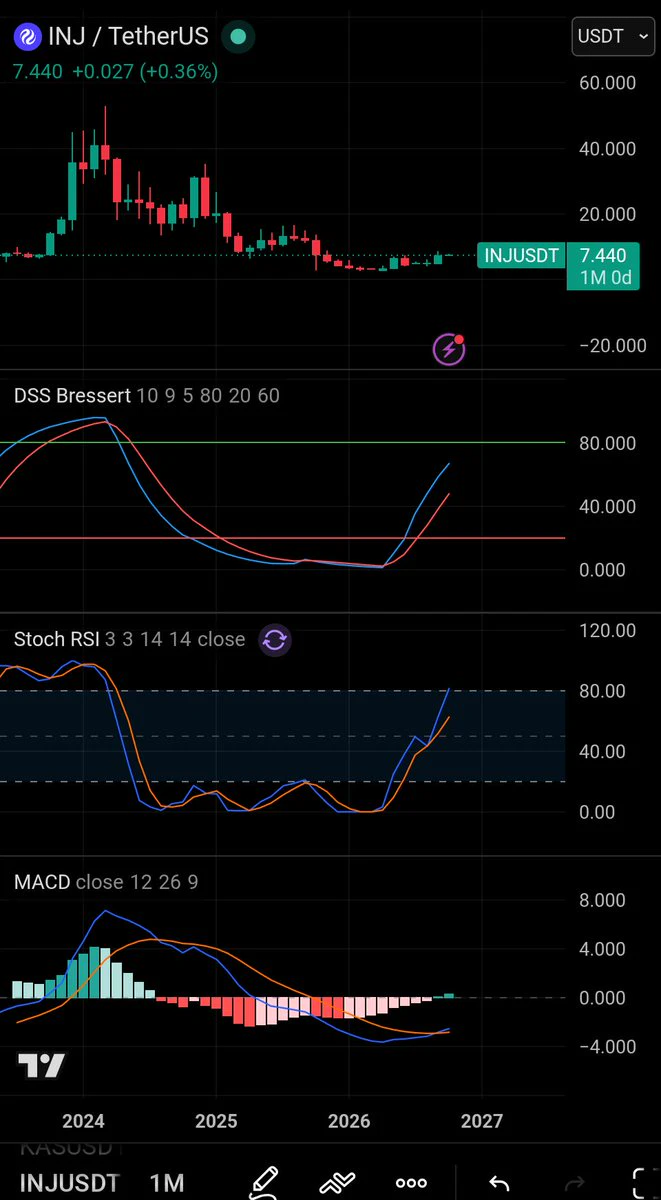Tap the purple lightning alert icon
The height and width of the screenshot is (1200, 661).
(448, 349)
